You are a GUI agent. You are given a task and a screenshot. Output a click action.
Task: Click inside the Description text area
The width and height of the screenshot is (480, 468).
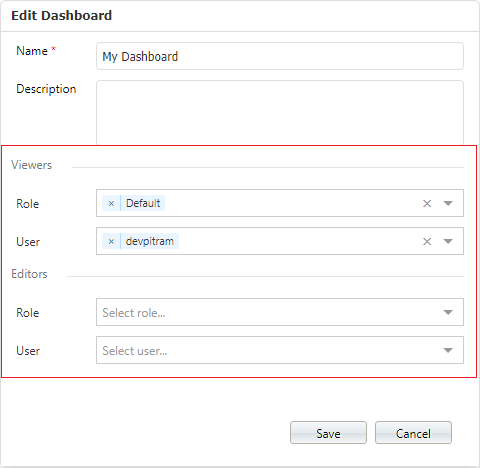point(280,112)
